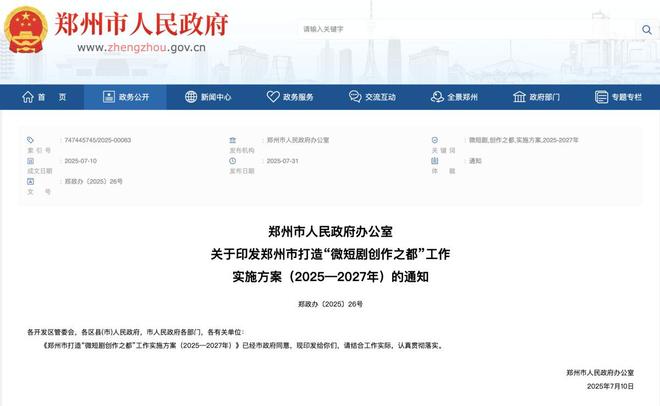Click the 体裁 label
The height and width of the screenshot is (406, 660).
443,171
